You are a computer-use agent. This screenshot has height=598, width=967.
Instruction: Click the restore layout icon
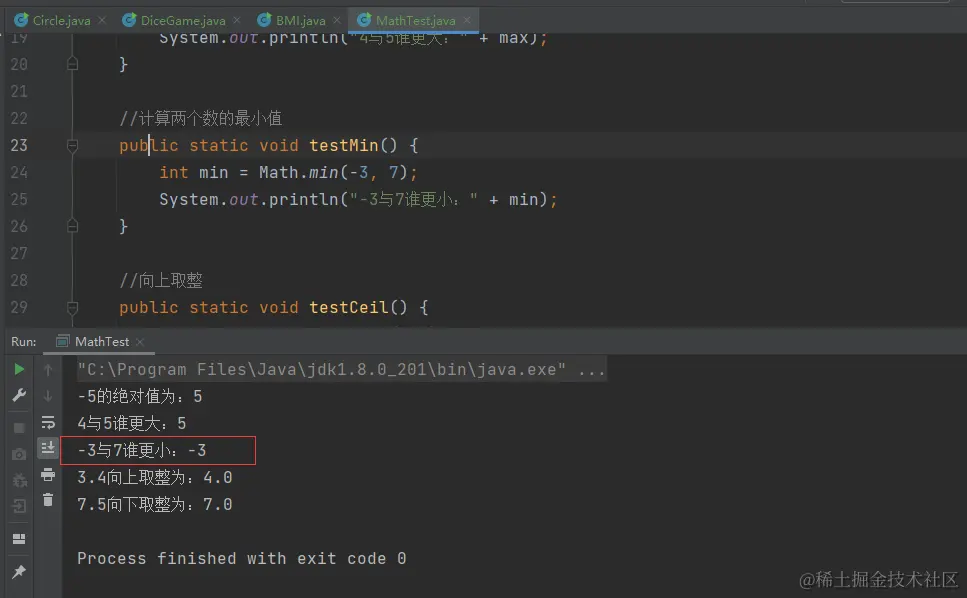[19, 539]
